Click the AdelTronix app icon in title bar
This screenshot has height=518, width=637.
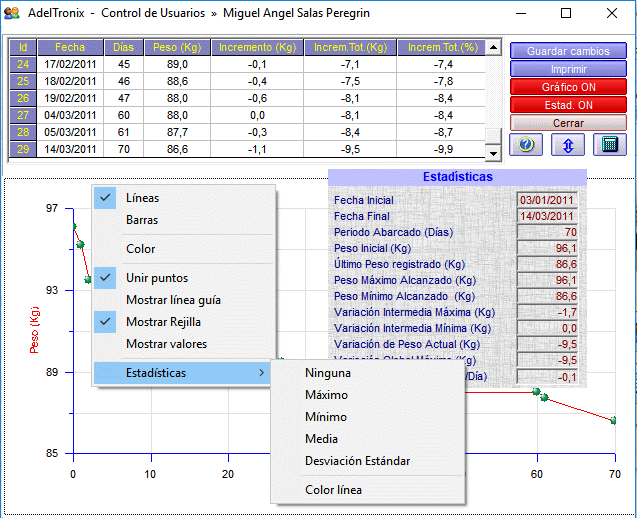[x=12, y=14]
